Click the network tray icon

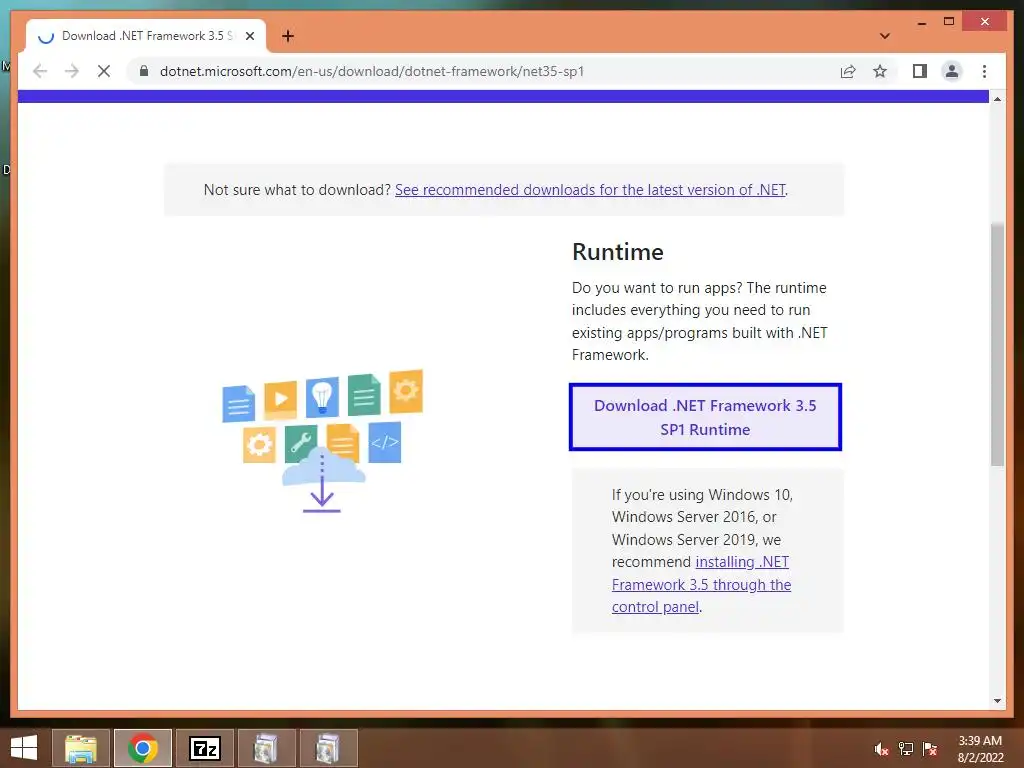click(906, 749)
